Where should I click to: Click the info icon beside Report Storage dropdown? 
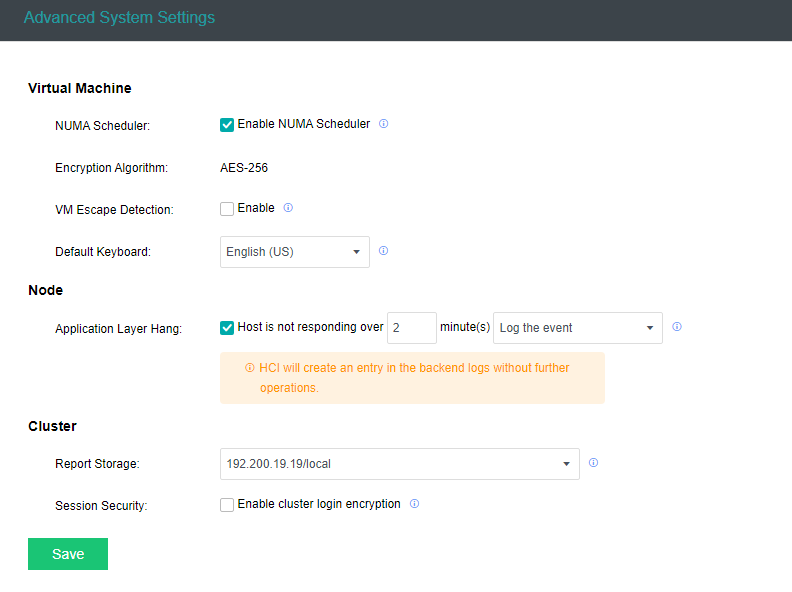[x=593, y=463]
